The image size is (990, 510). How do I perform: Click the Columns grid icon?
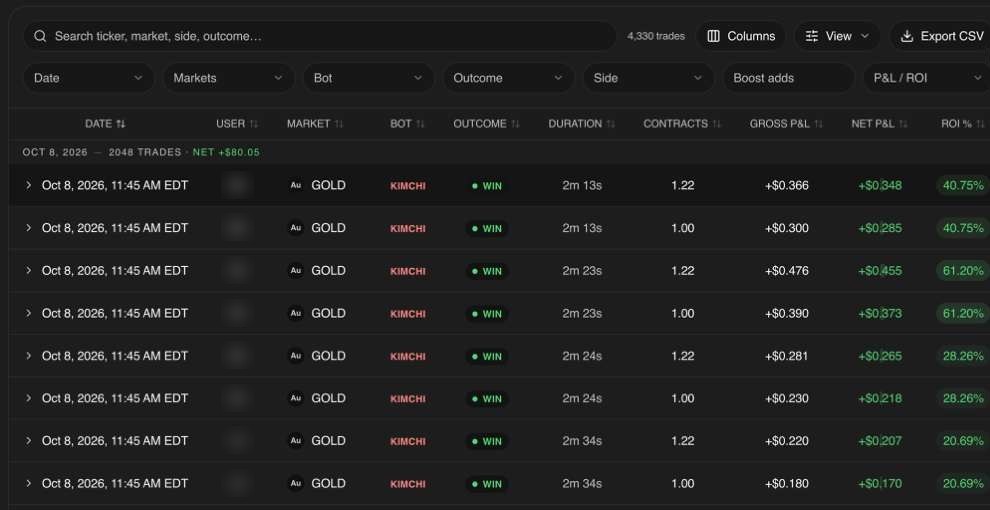point(713,36)
